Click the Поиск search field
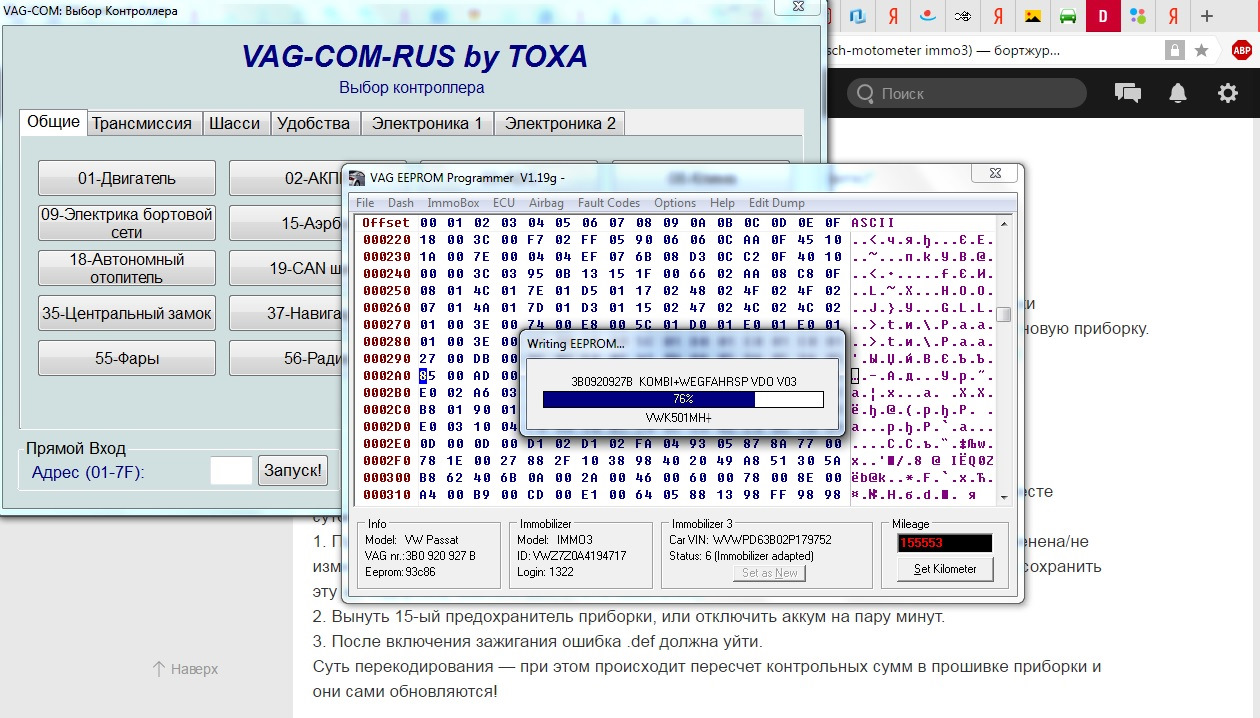 [x=967, y=93]
